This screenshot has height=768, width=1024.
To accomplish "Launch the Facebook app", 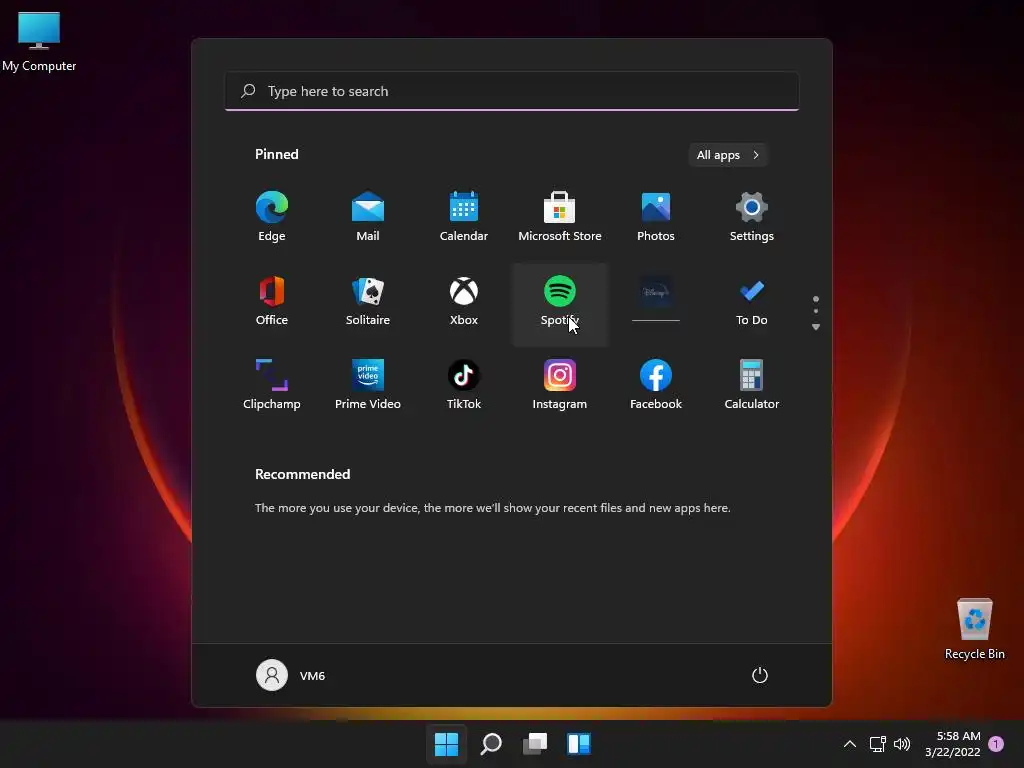I will pyautogui.click(x=656, y=385).
